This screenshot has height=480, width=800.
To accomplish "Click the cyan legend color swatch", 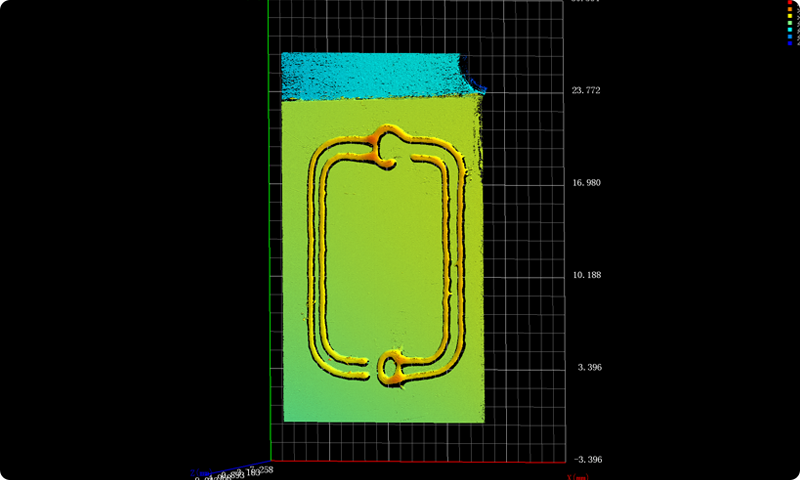I will (x=790, y=30).
